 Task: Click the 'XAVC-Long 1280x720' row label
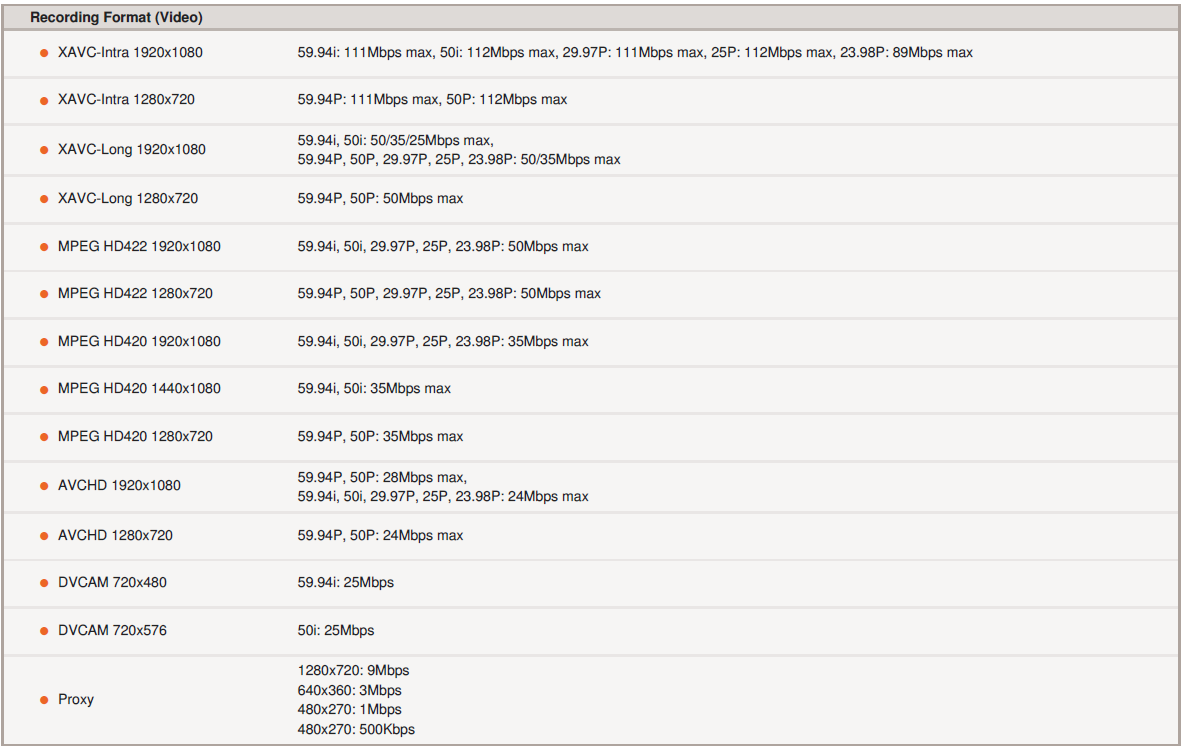pyautogui.click(x=128, y=199)
